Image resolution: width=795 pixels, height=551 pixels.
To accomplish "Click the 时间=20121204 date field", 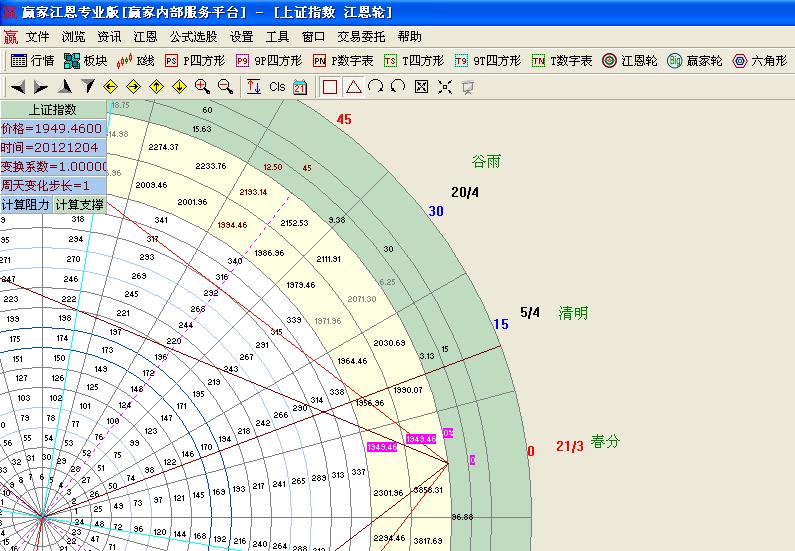I will coord(53,148).
